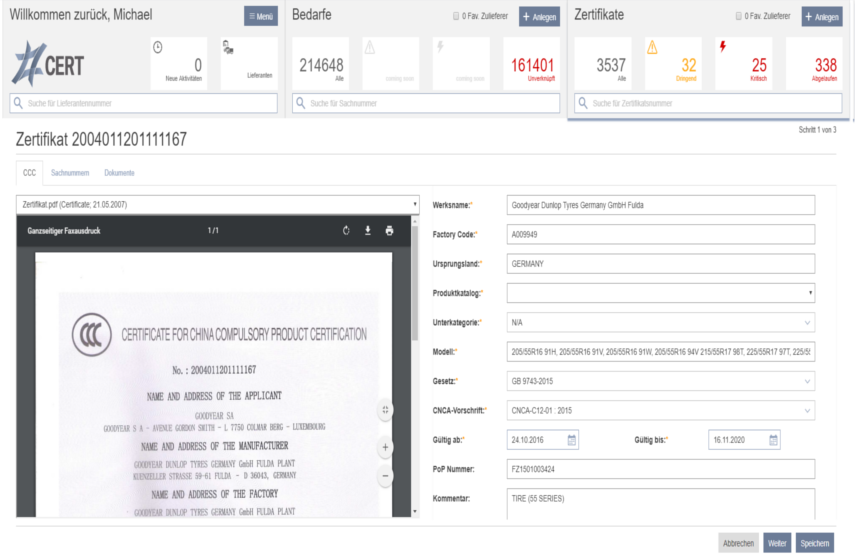
Task: Click Anlegen in the Bedarfe panel
Action: (x=539, y=16)
